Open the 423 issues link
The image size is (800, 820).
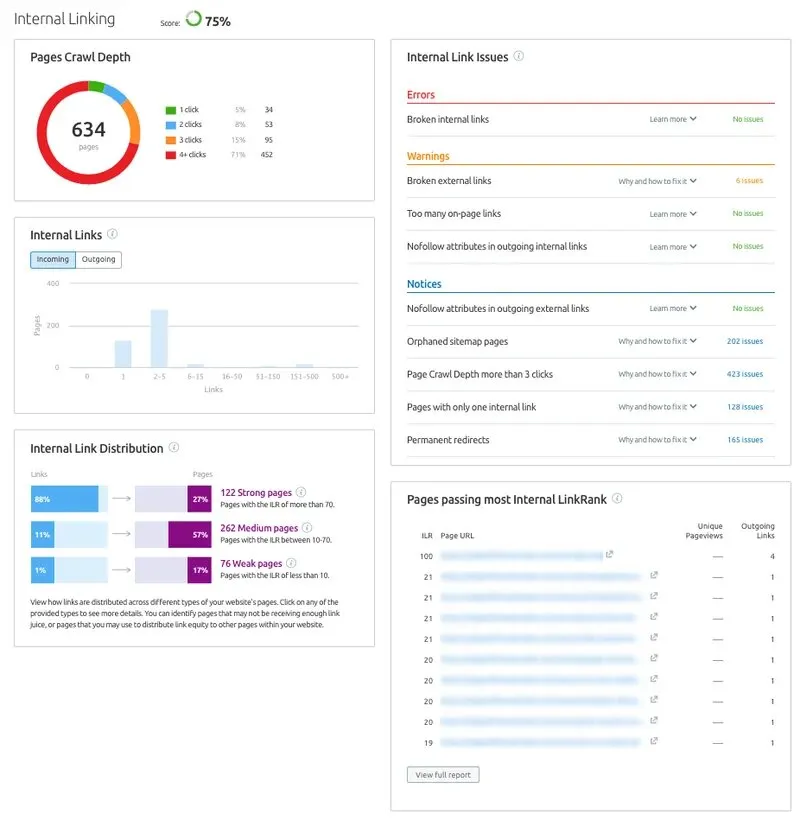745,374
